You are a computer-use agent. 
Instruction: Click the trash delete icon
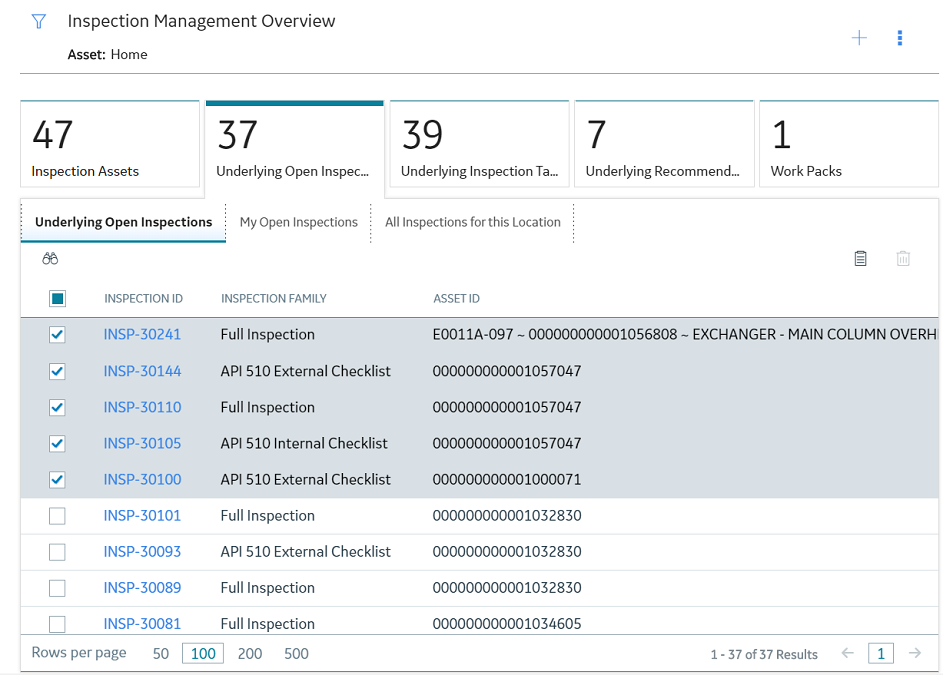tap(903, 259)
